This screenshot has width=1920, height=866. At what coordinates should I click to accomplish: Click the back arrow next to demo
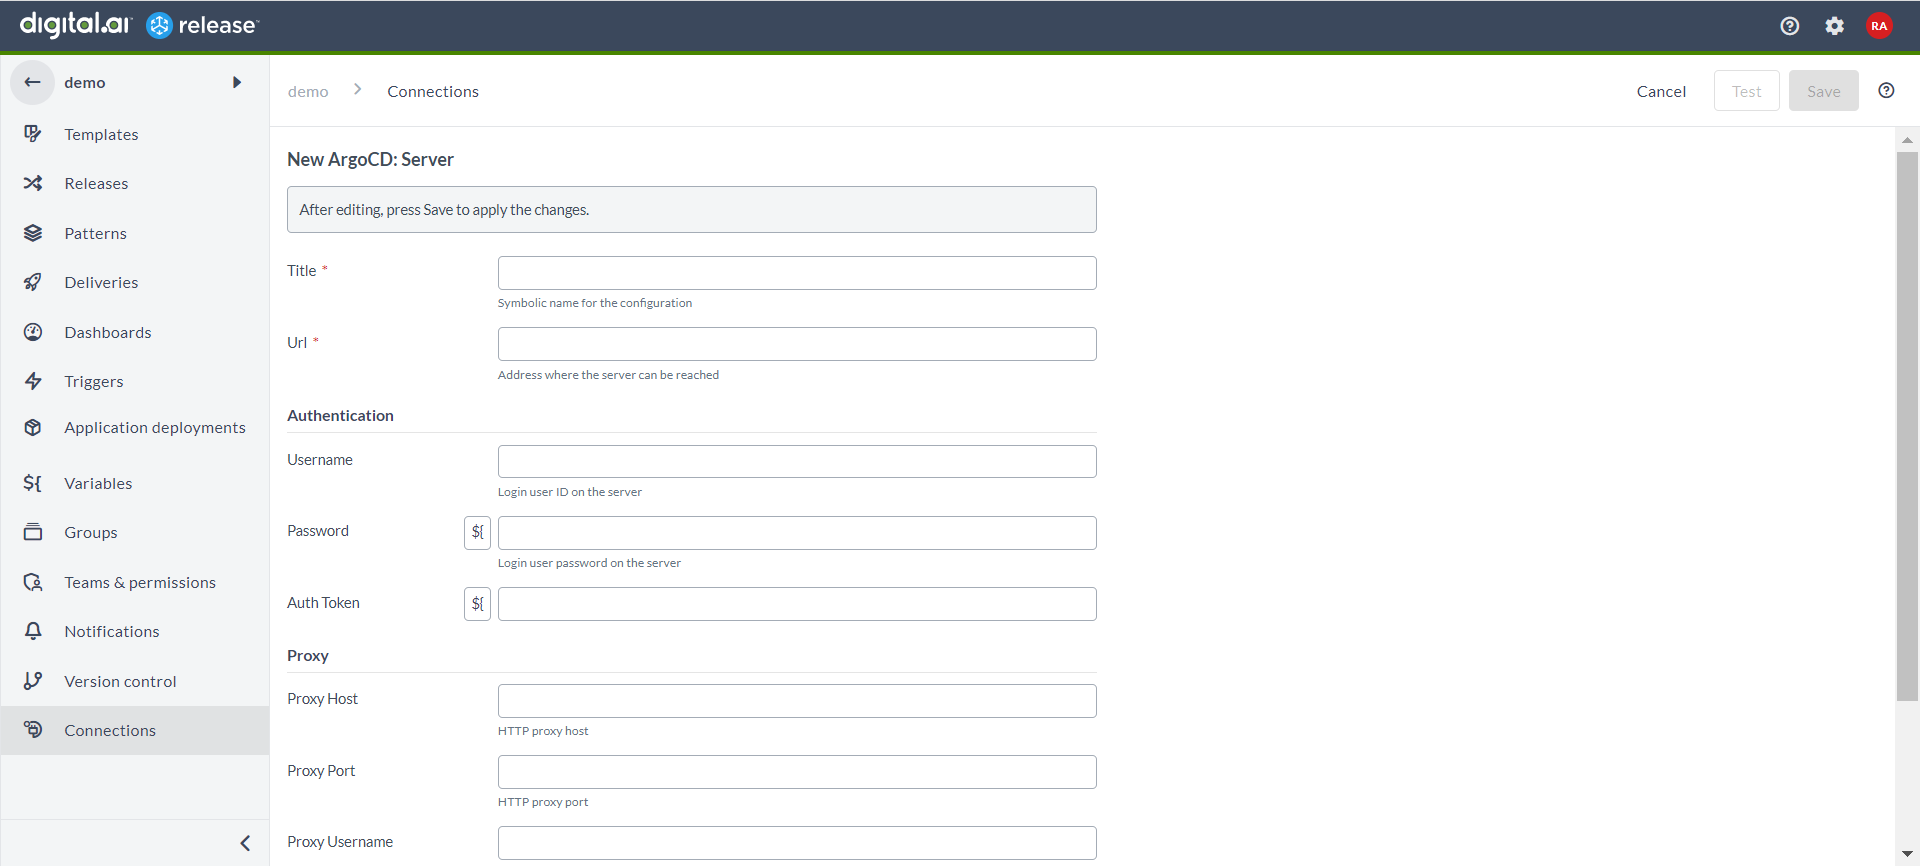point(32,82)
